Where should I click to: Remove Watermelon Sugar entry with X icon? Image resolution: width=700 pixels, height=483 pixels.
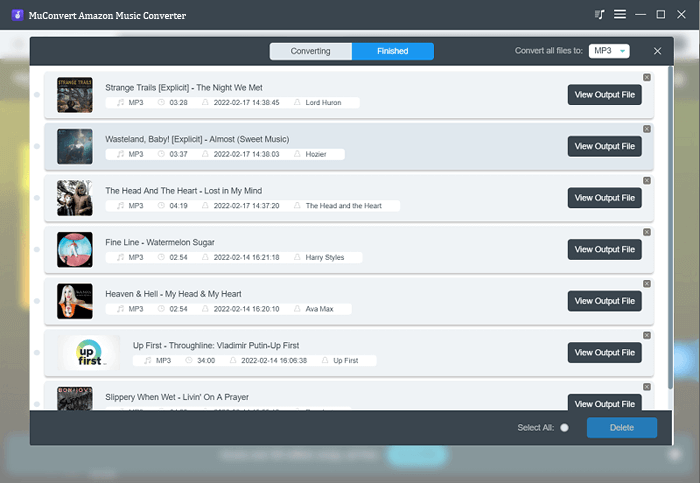coord(646,232)
